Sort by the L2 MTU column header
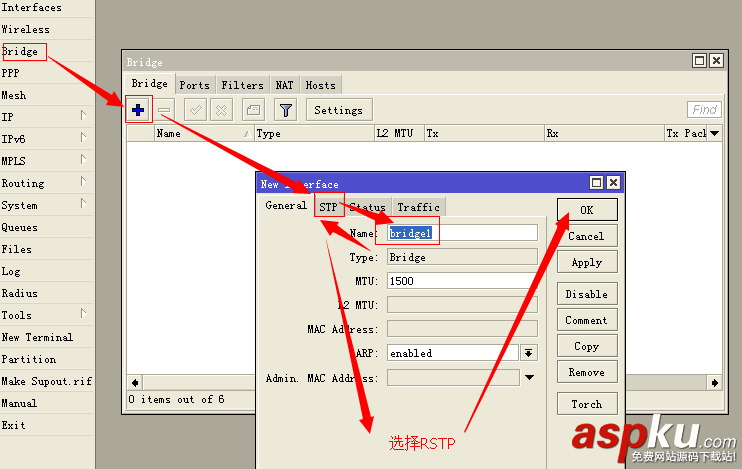Viewport: 742px width, 469px height. [399, 133]
